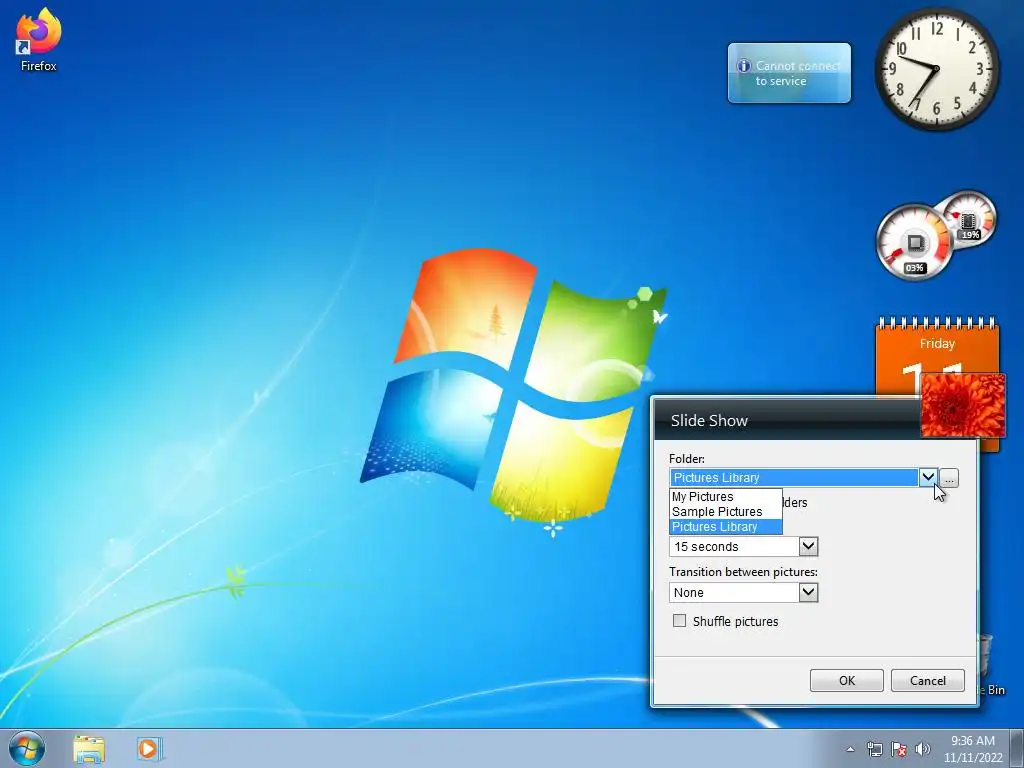
Task: Click the Start button orb
Action: click(27, 748)
